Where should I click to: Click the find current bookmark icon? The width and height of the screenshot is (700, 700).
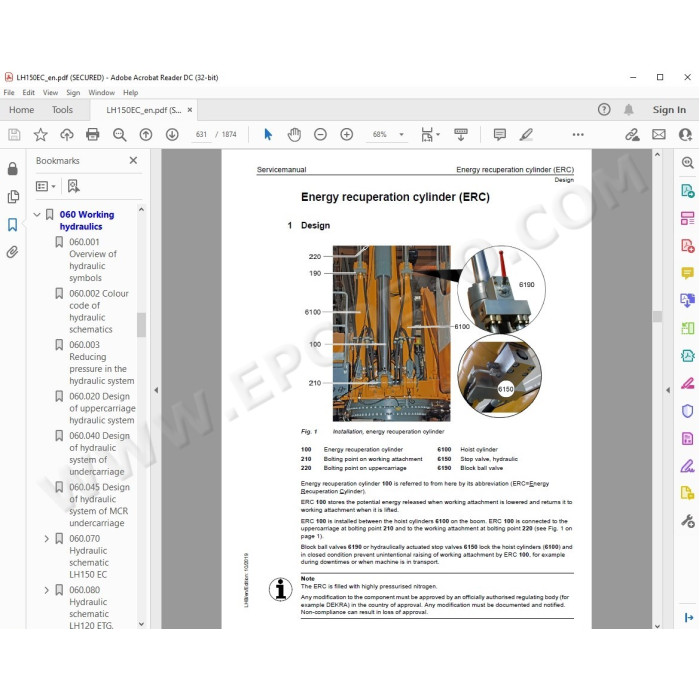click(73, 186)
